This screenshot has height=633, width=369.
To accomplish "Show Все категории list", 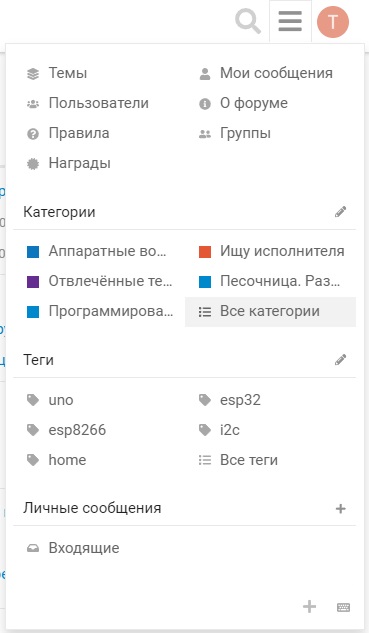I will pyautogui.click(x=270, y=311).
